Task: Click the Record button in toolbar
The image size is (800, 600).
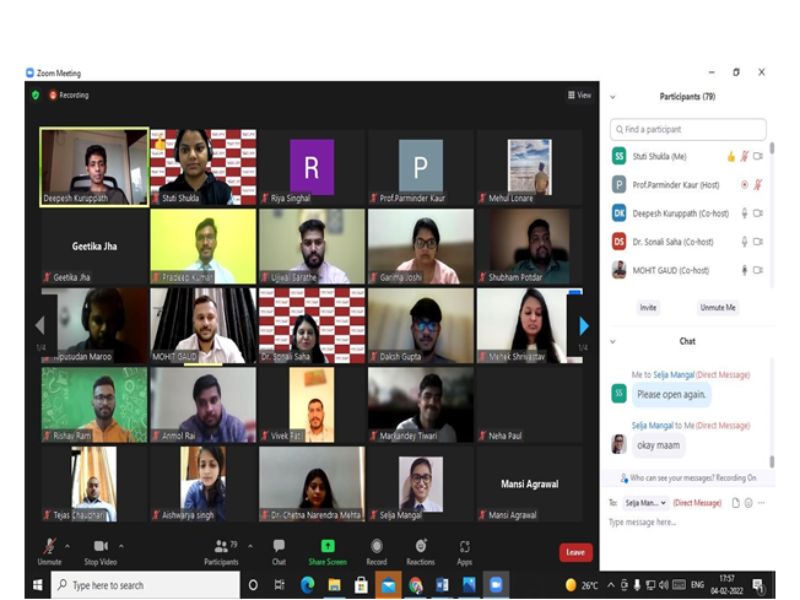Action: tap(377, 551)
